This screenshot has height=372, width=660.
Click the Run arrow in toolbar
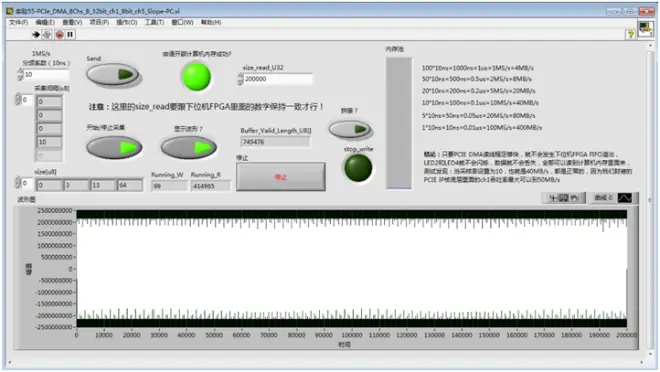[x=36, y=35]
